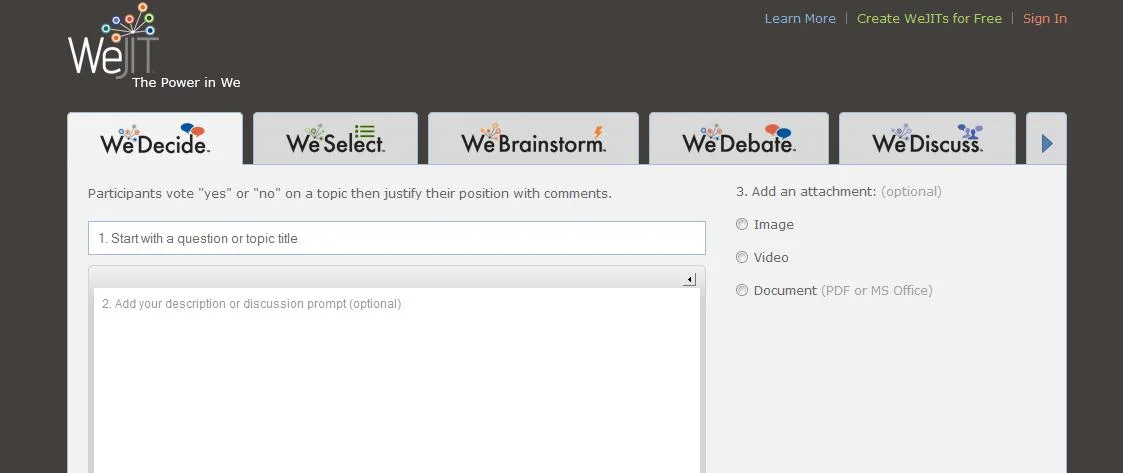Click the "Participants vote" instruction text
The image size is (1123, 473).
point(349,194)
